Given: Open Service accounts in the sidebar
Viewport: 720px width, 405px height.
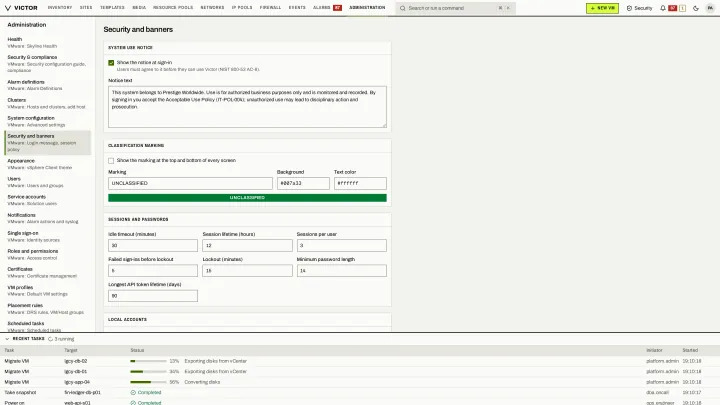Looking at the screenshot, I should pos(48,200).
